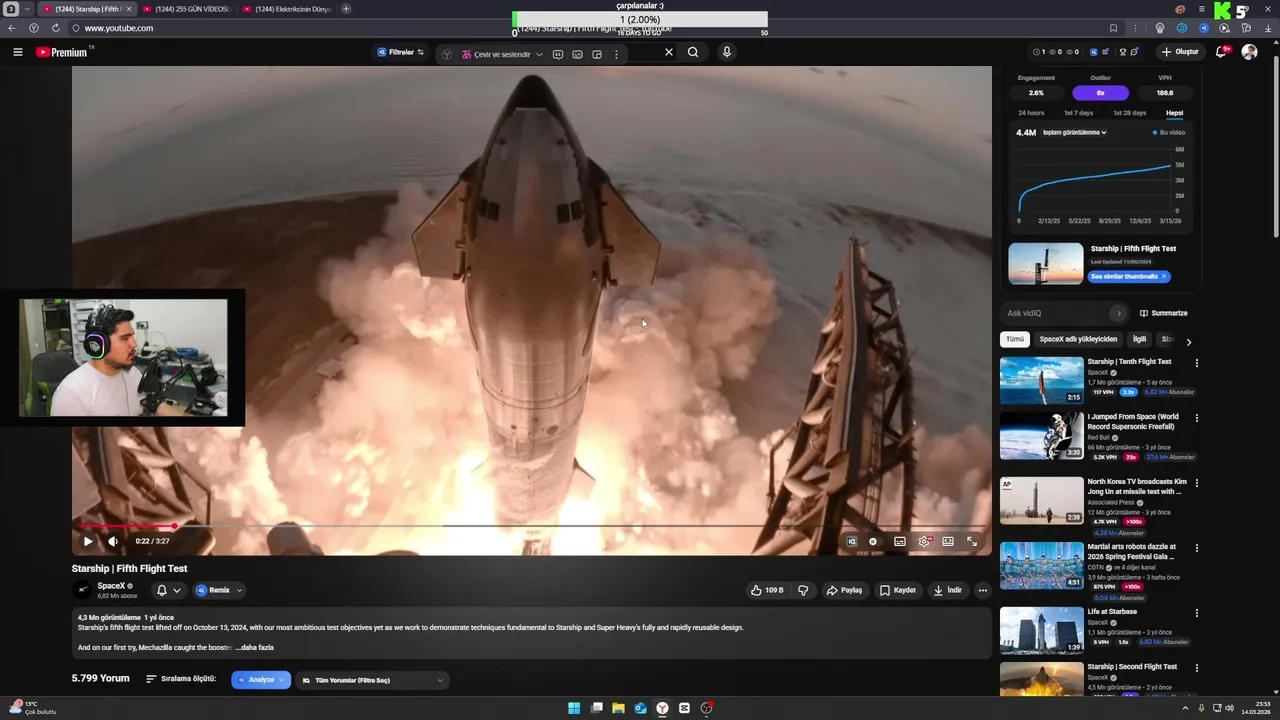Open the Filtreler filter button
Image resolution: width=1280 pixels, height=720 pixels.
click(401, 52)
